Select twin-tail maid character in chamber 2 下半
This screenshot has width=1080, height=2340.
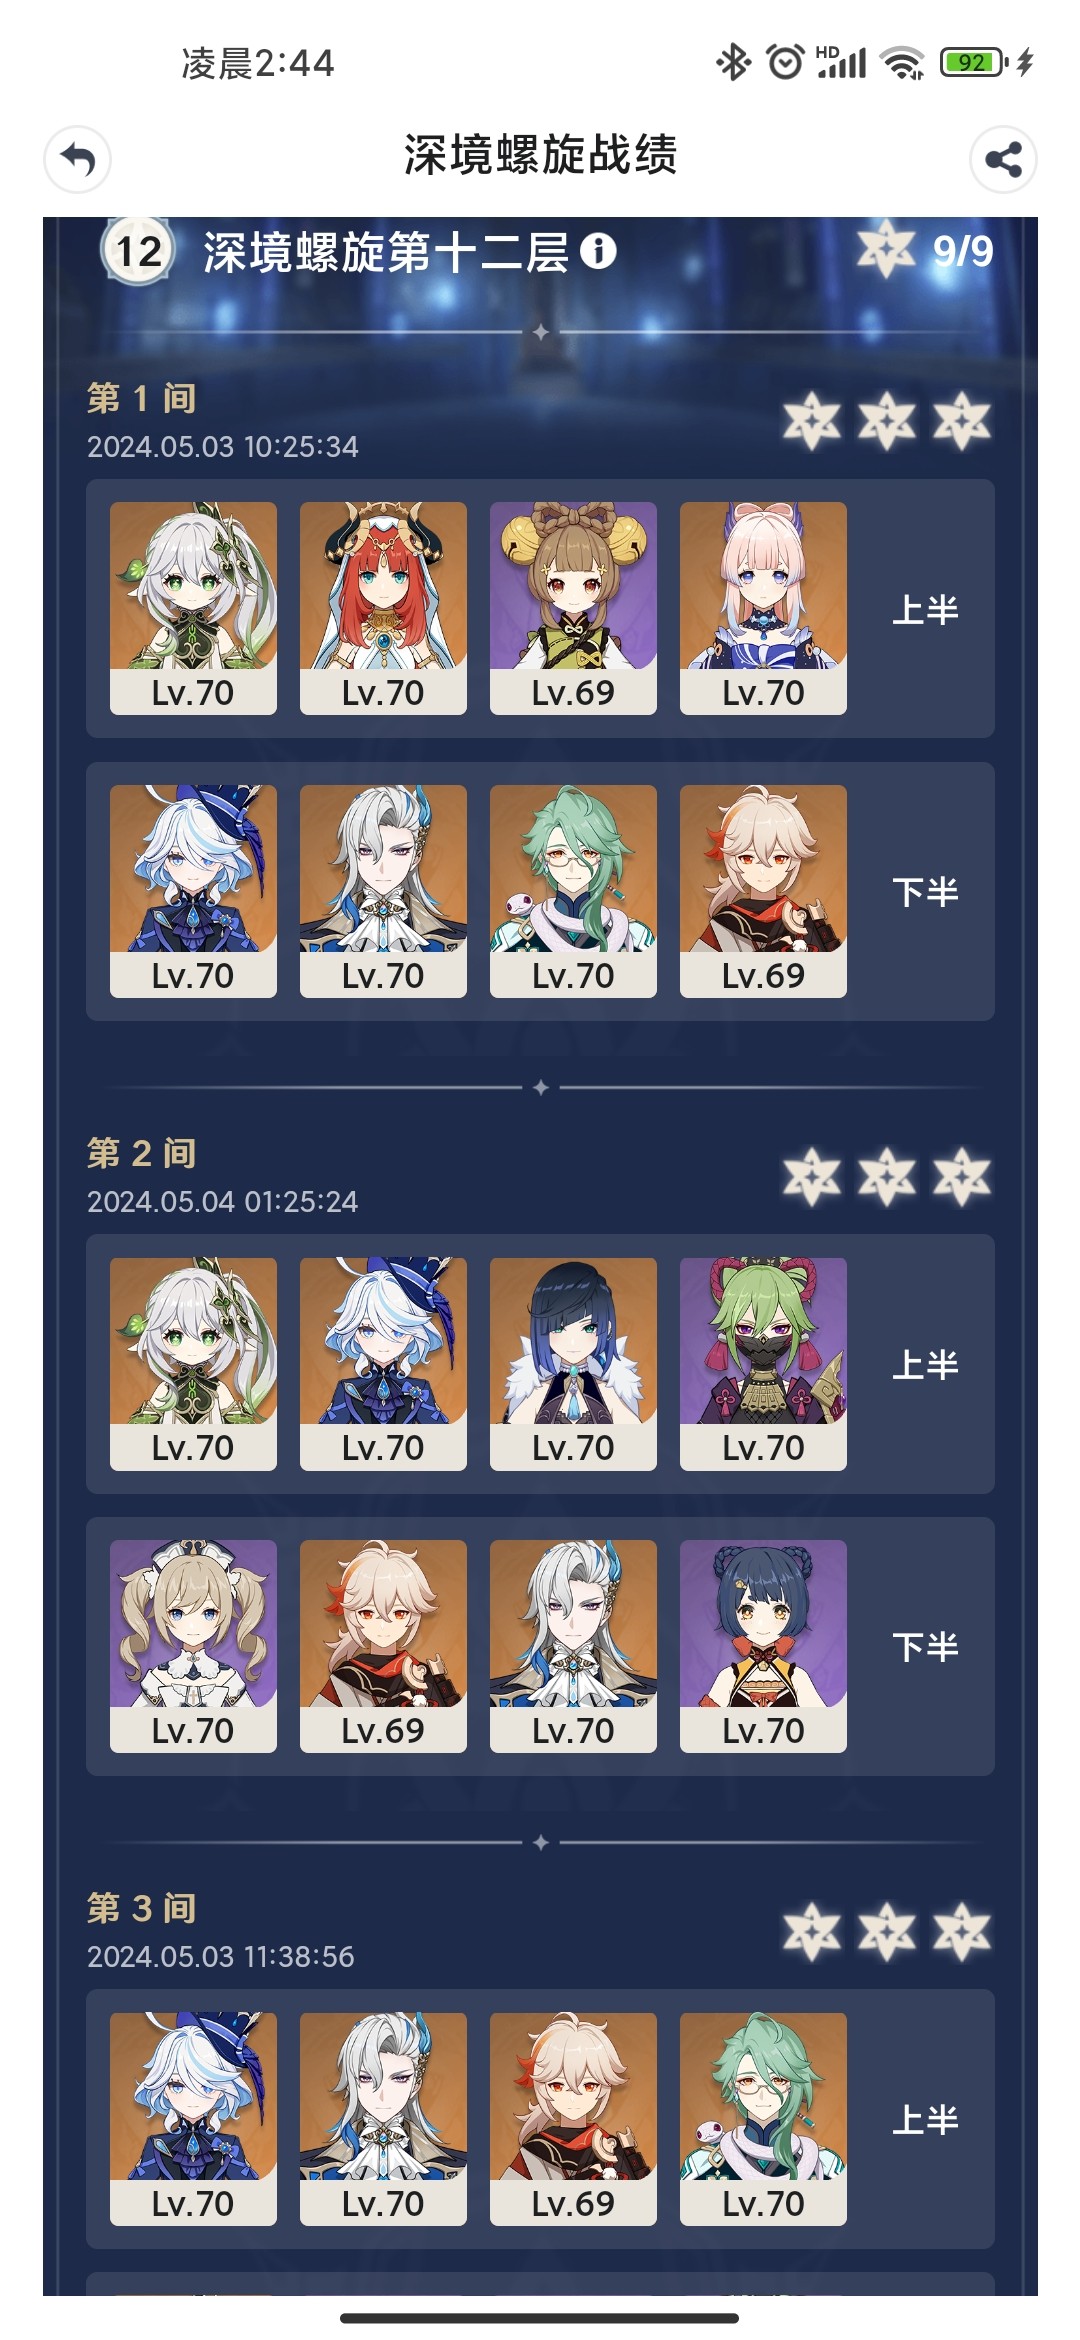pos(193,1646)
